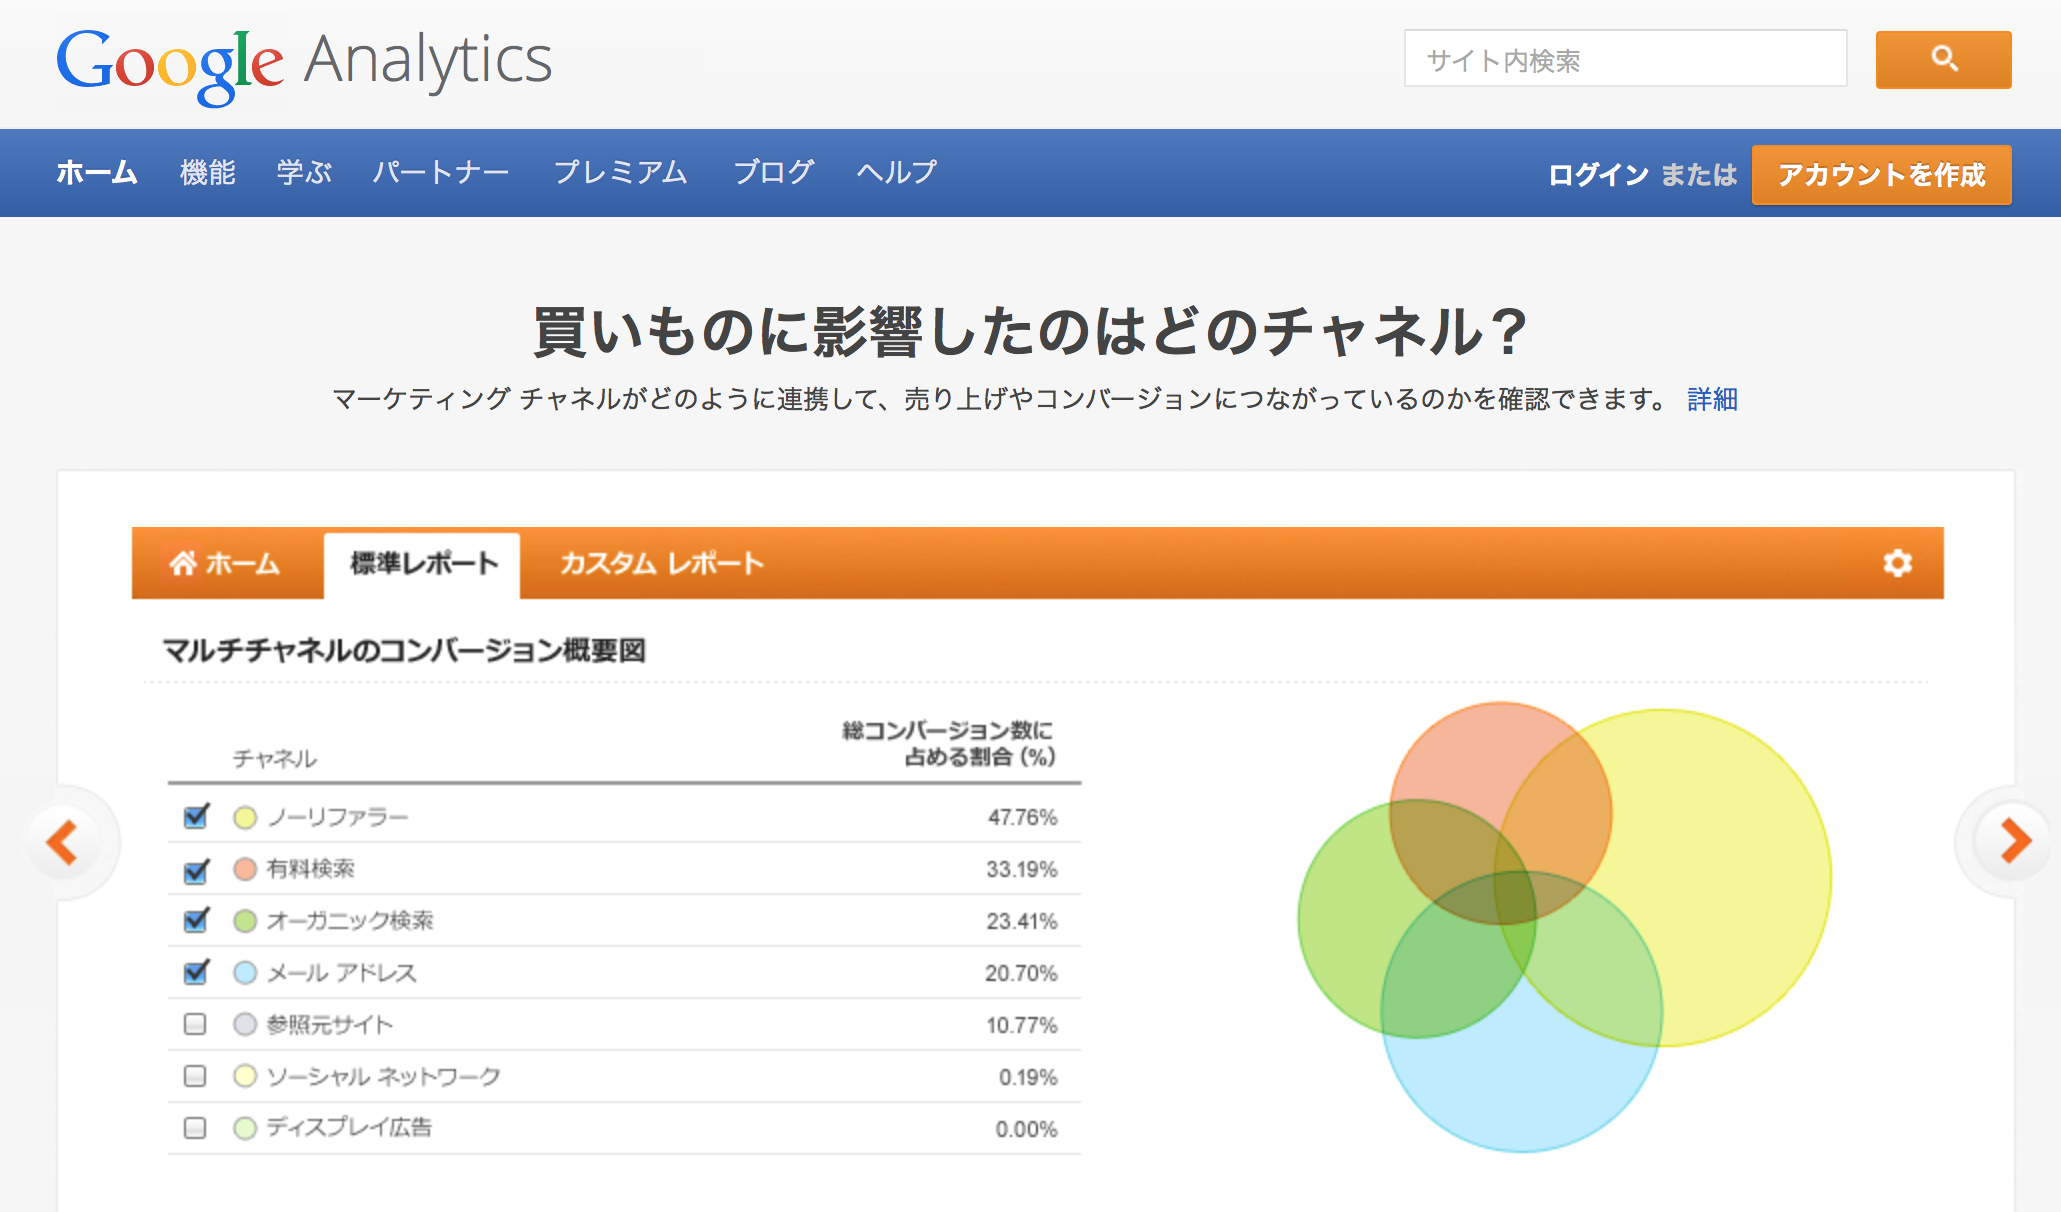Open the 機能 navigation menu
The image size is (2061, 1212).
coord(208,172)
